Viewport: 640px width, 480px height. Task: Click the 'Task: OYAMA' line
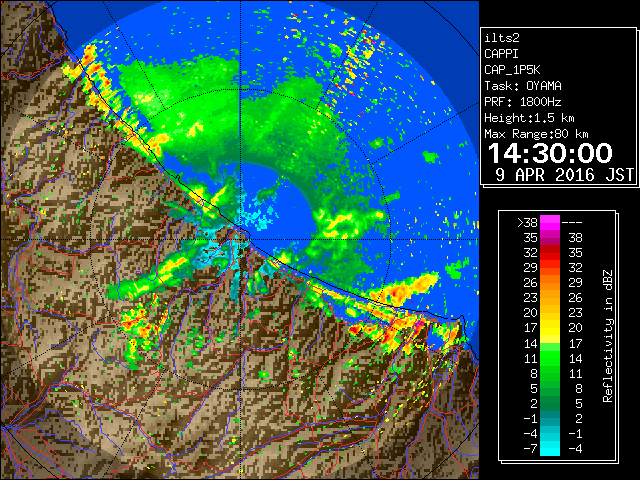coord(523,86)
